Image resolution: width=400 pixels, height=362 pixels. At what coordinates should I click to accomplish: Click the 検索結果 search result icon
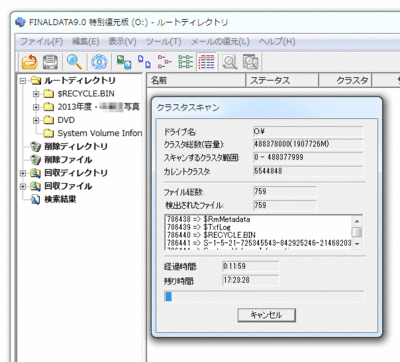[35, 199]
